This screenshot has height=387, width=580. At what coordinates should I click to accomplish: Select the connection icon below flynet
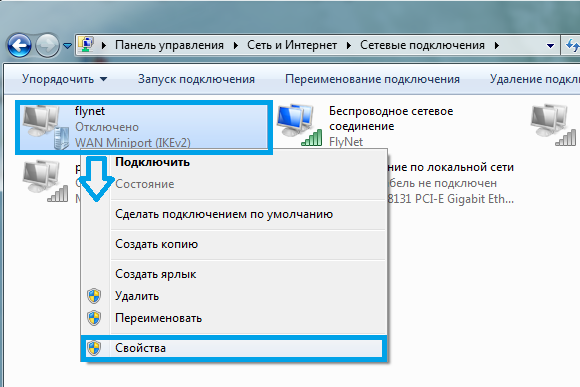45,181
